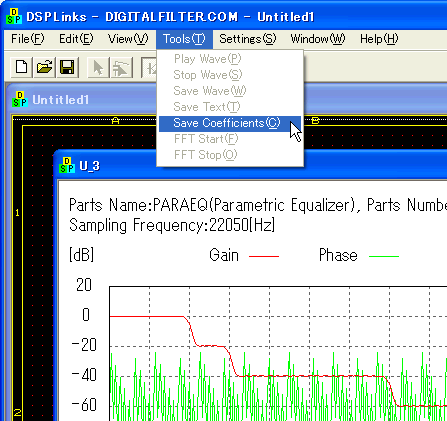447x421 pixels.
Task: Click the Open folder toolbar icon
Action: point(44,67)
